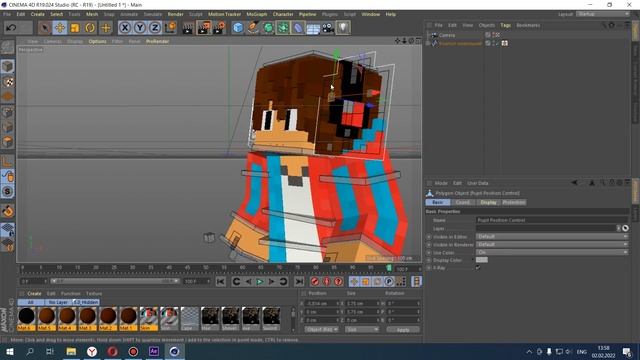
Task: Activate the Rotate tool
Action: tap(90, 28)
